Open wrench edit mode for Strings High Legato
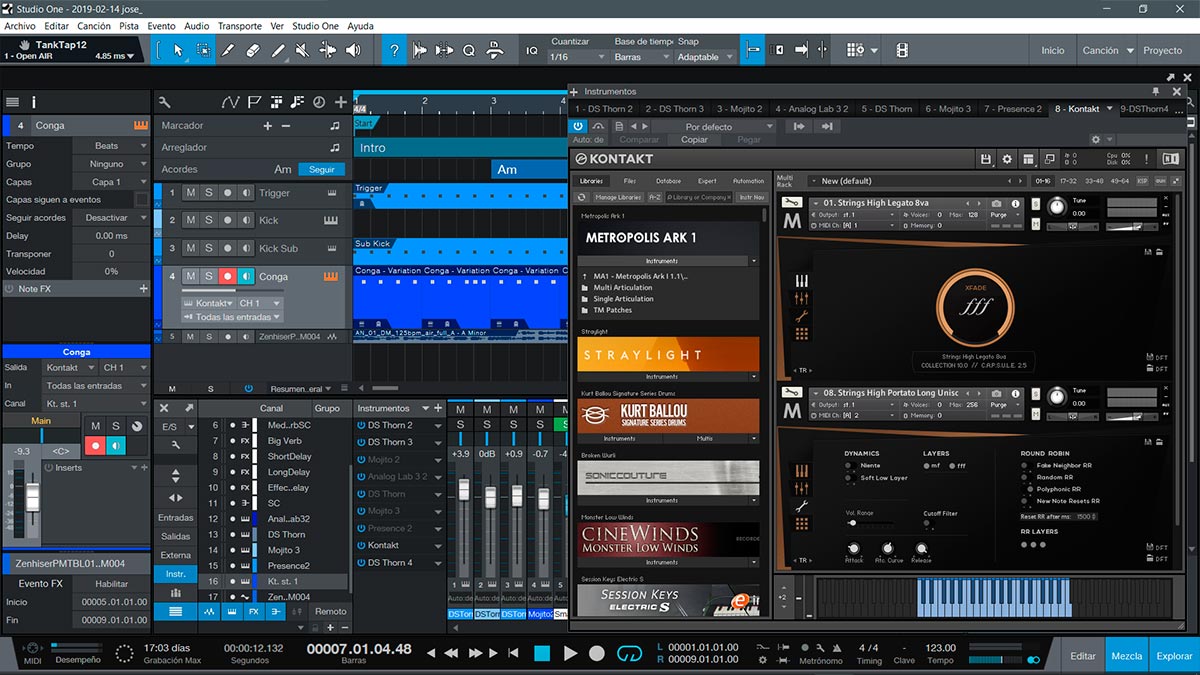 (792, 203)
